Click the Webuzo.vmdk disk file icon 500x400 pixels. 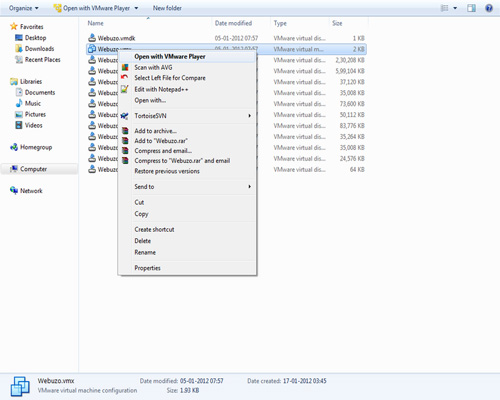point(92,38)
